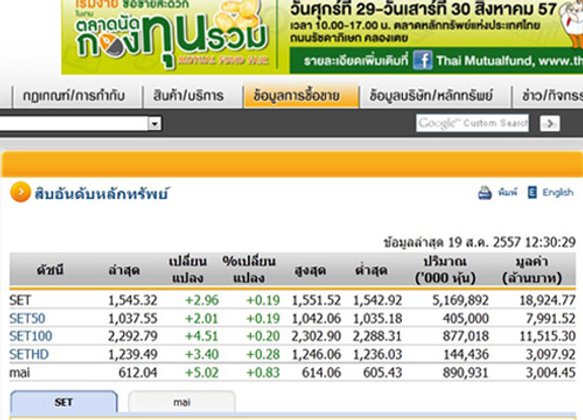583x420 pixels.
Task: Click mai percent change +0.83
Action: pyautogui.click(x=263, y=372)
